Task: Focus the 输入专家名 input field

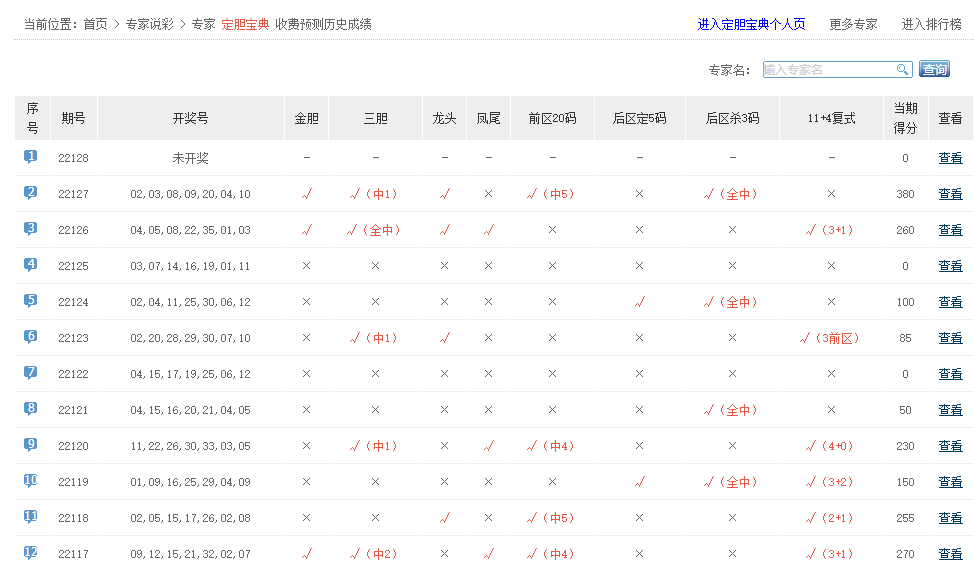Action: (828, 69)
